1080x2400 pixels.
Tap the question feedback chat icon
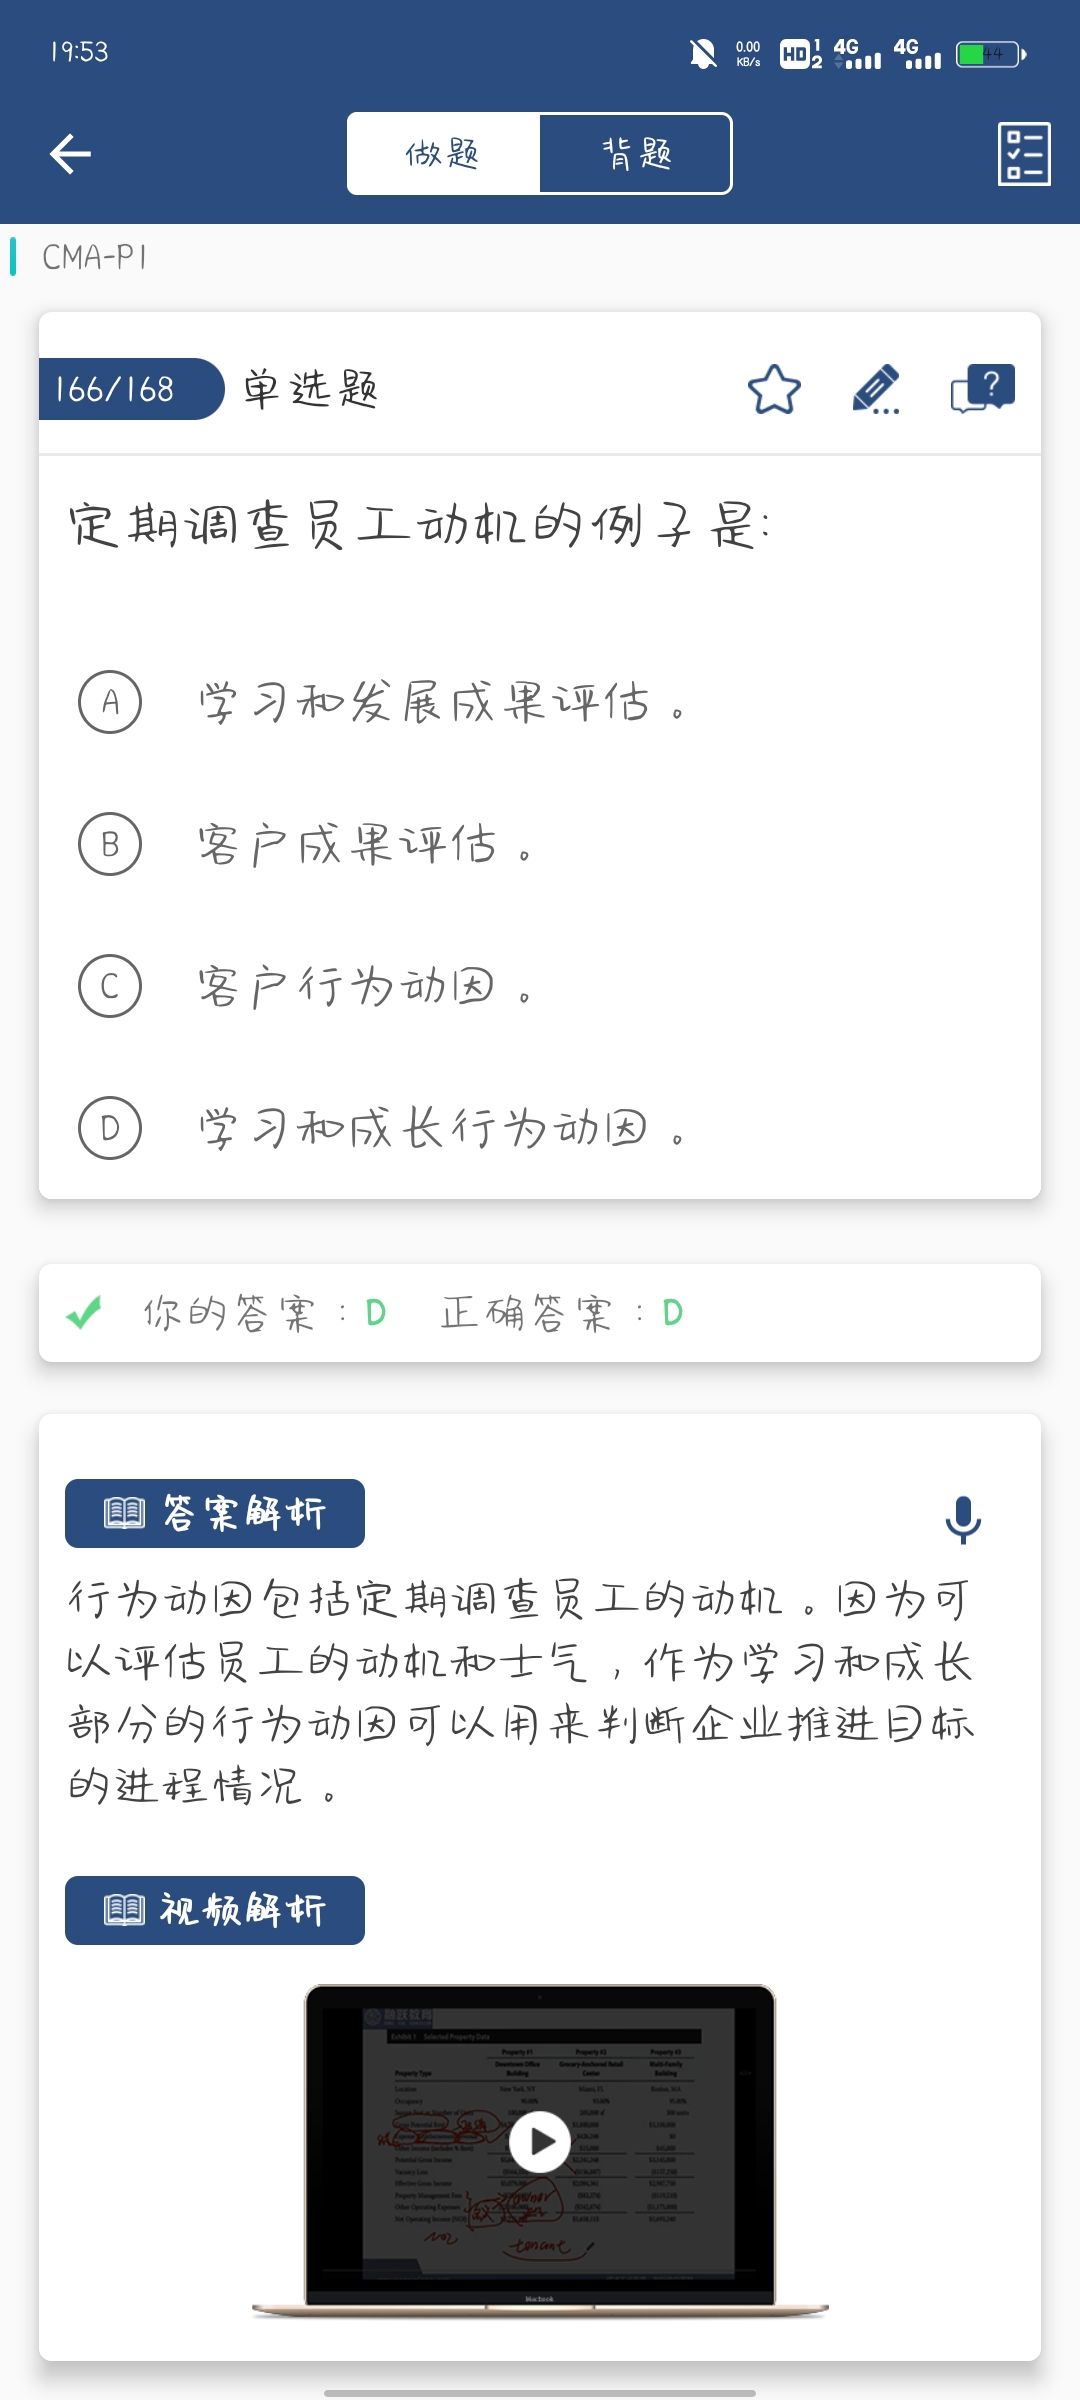982,389
